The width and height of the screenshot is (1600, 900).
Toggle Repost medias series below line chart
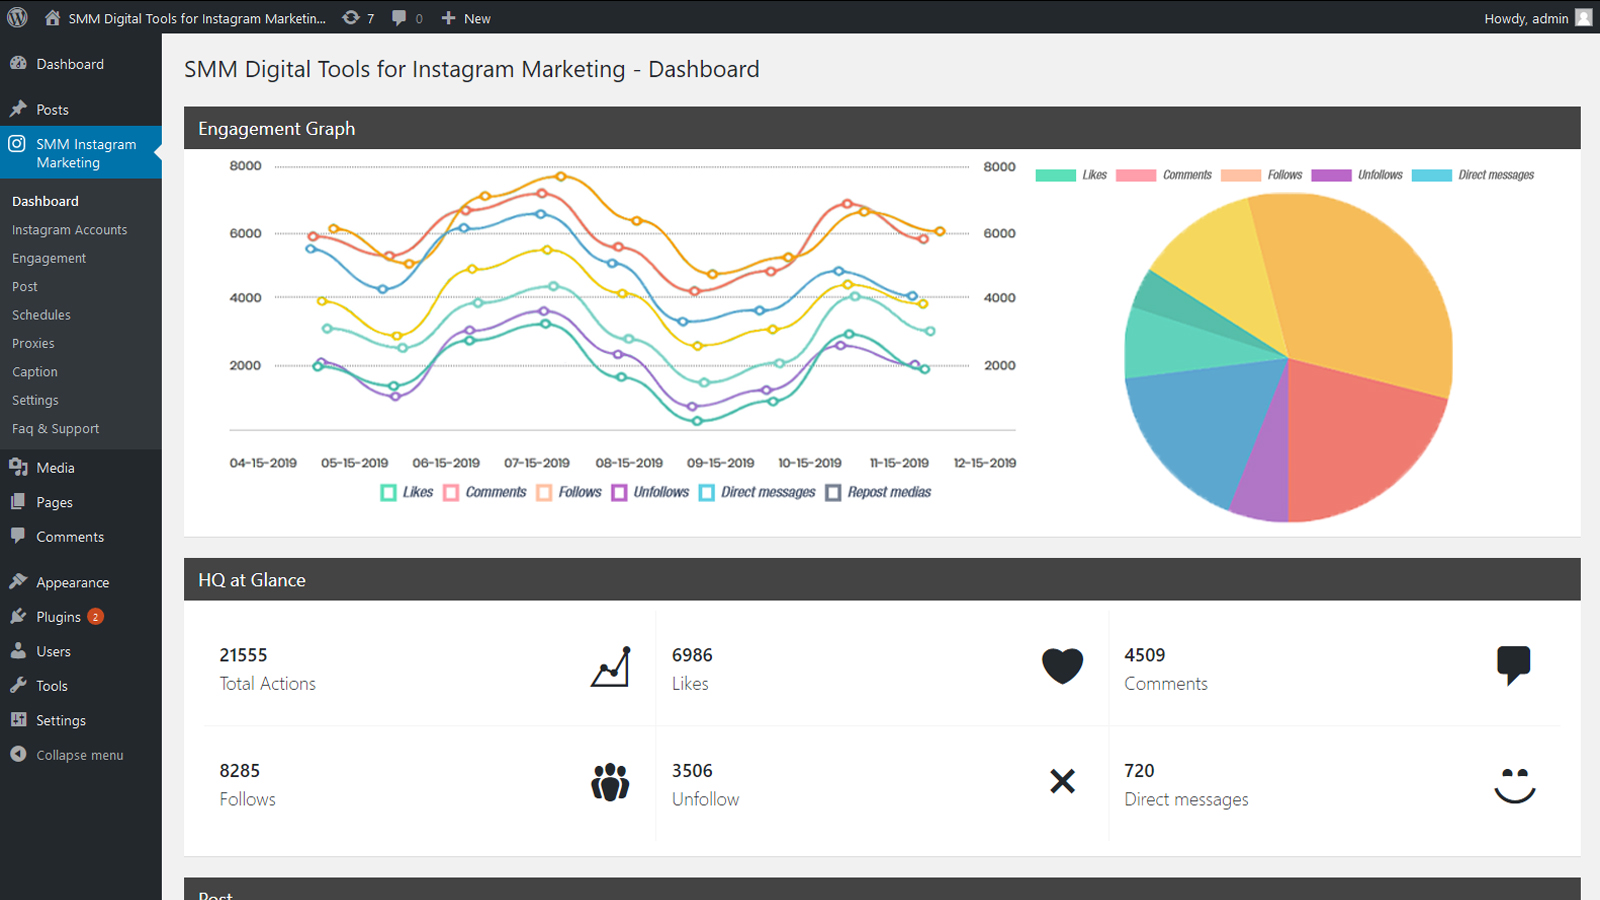click(x=878, y=492)
